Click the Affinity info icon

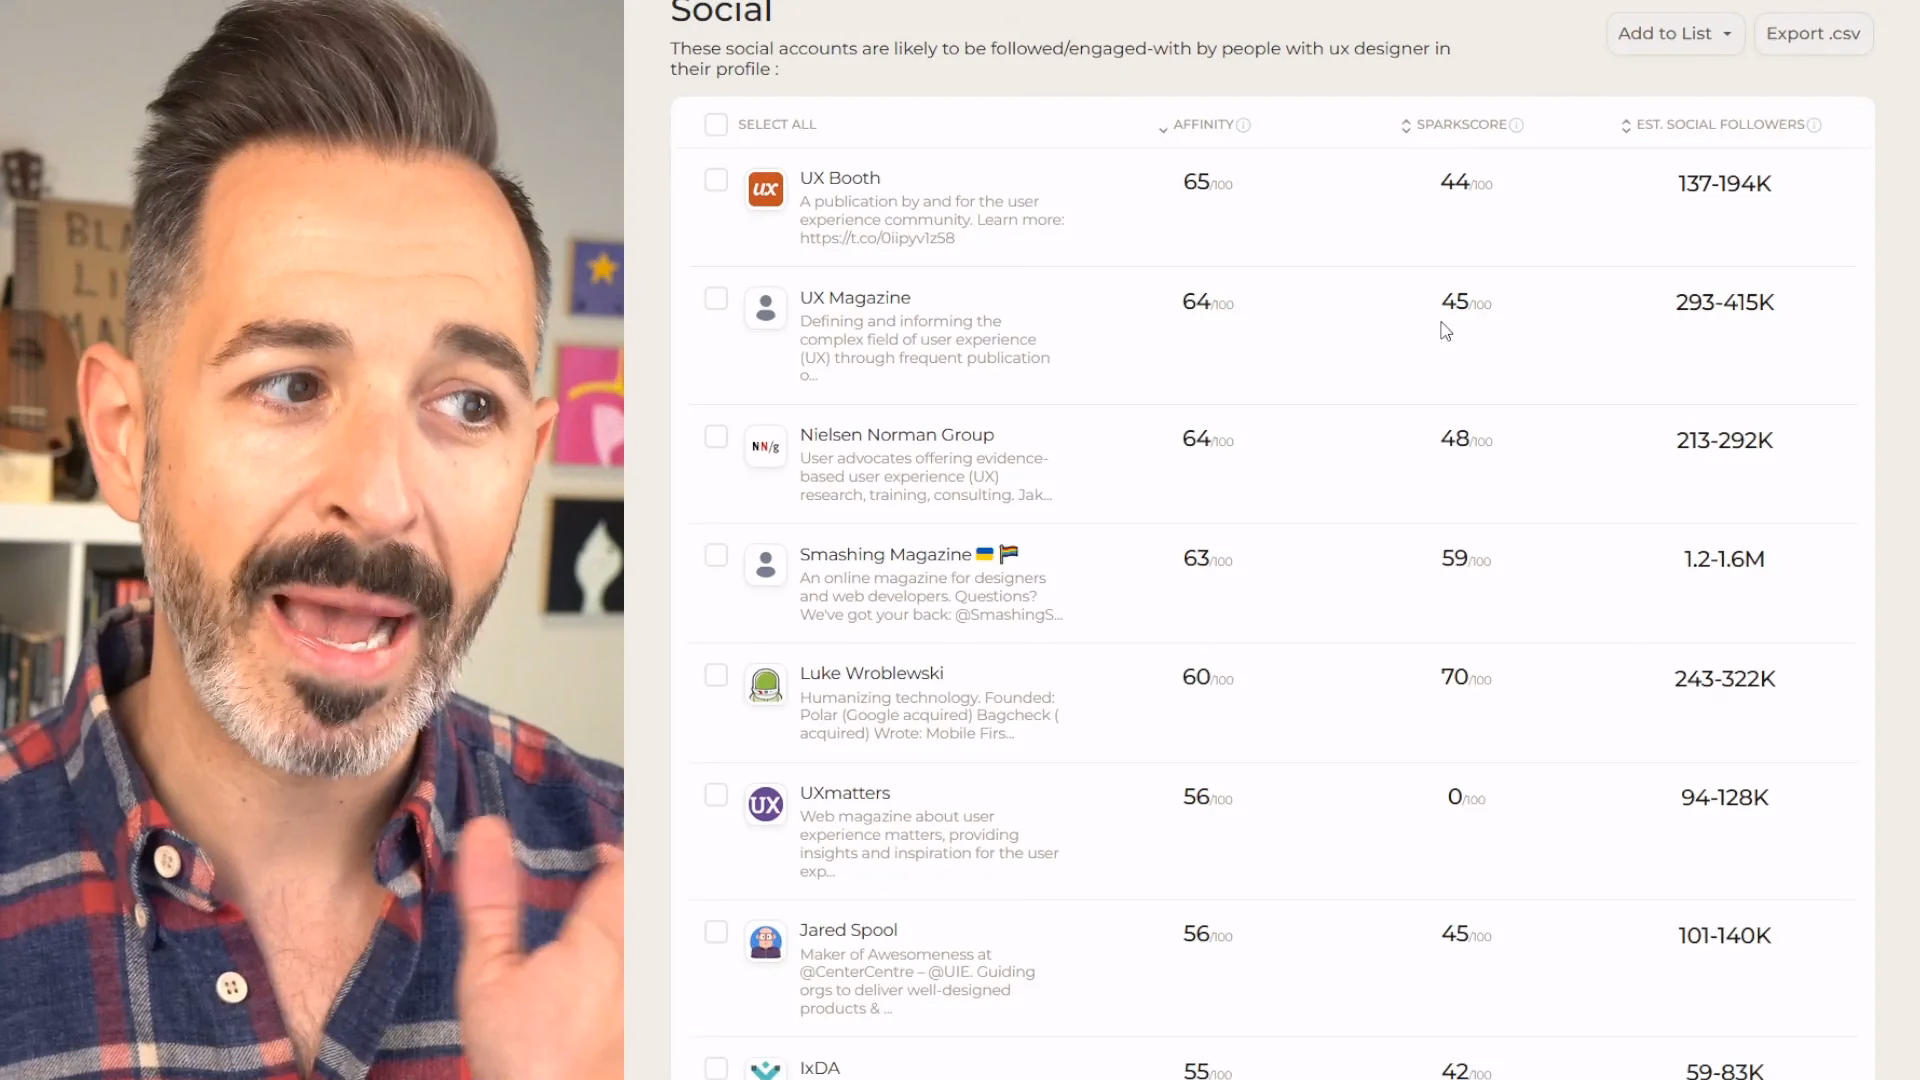click(x=1243, y=125)
